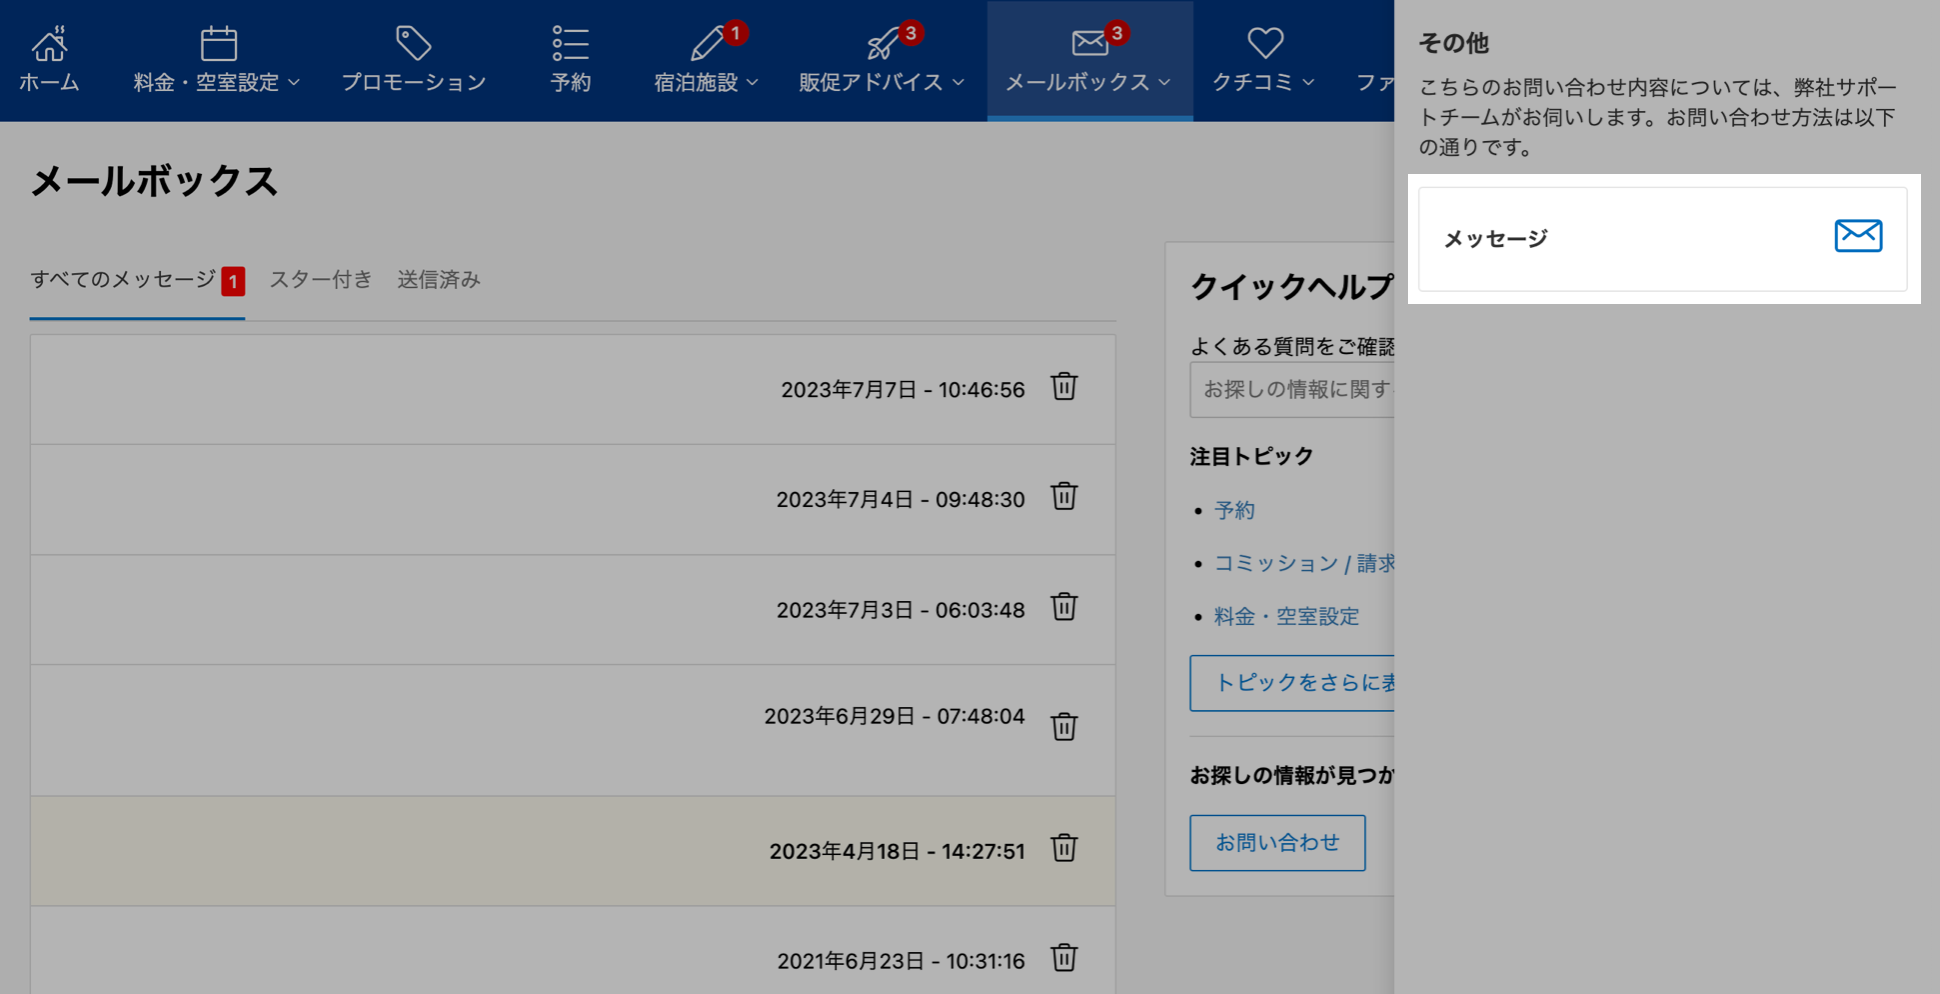Screen dimensions: 1940x994
Task: Open 料金・空室設定 topic link
Action: pos(1286,617)
